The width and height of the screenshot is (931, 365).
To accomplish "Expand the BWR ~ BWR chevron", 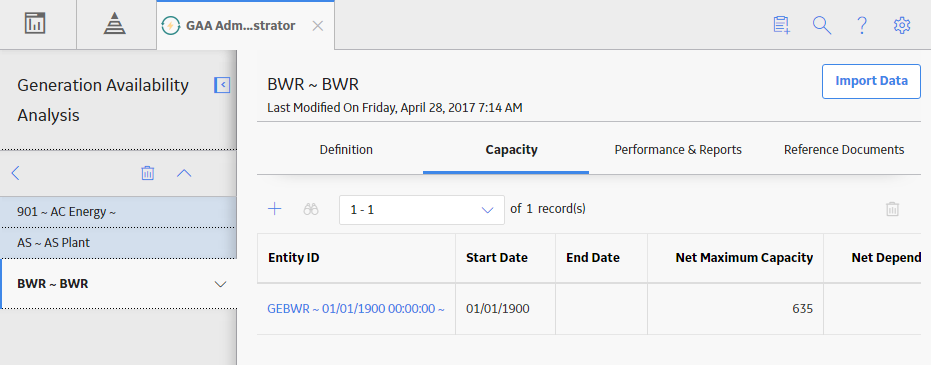I will click(x=220, y=284).
